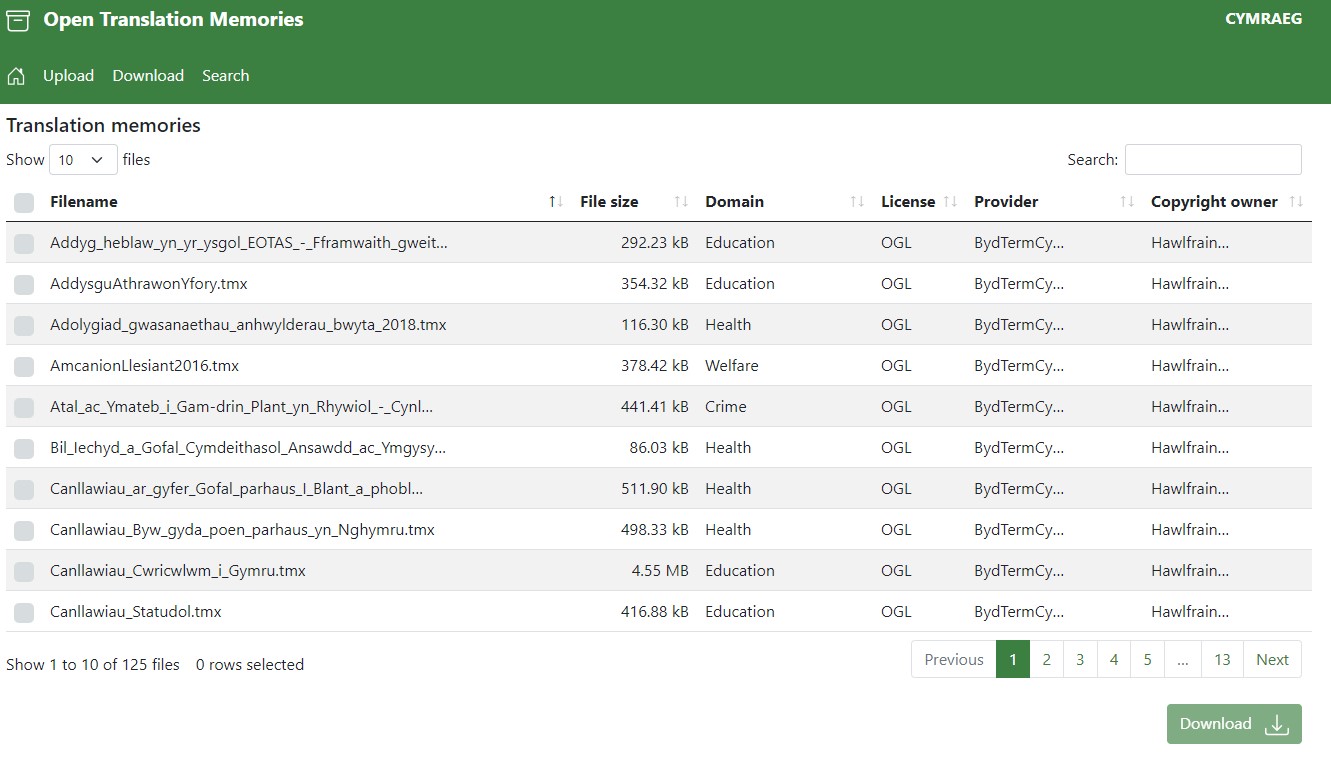The height and width of the screenshot is (762, 1331).
Task: Click file size 86.03 kB
Action: pos(659,448)
